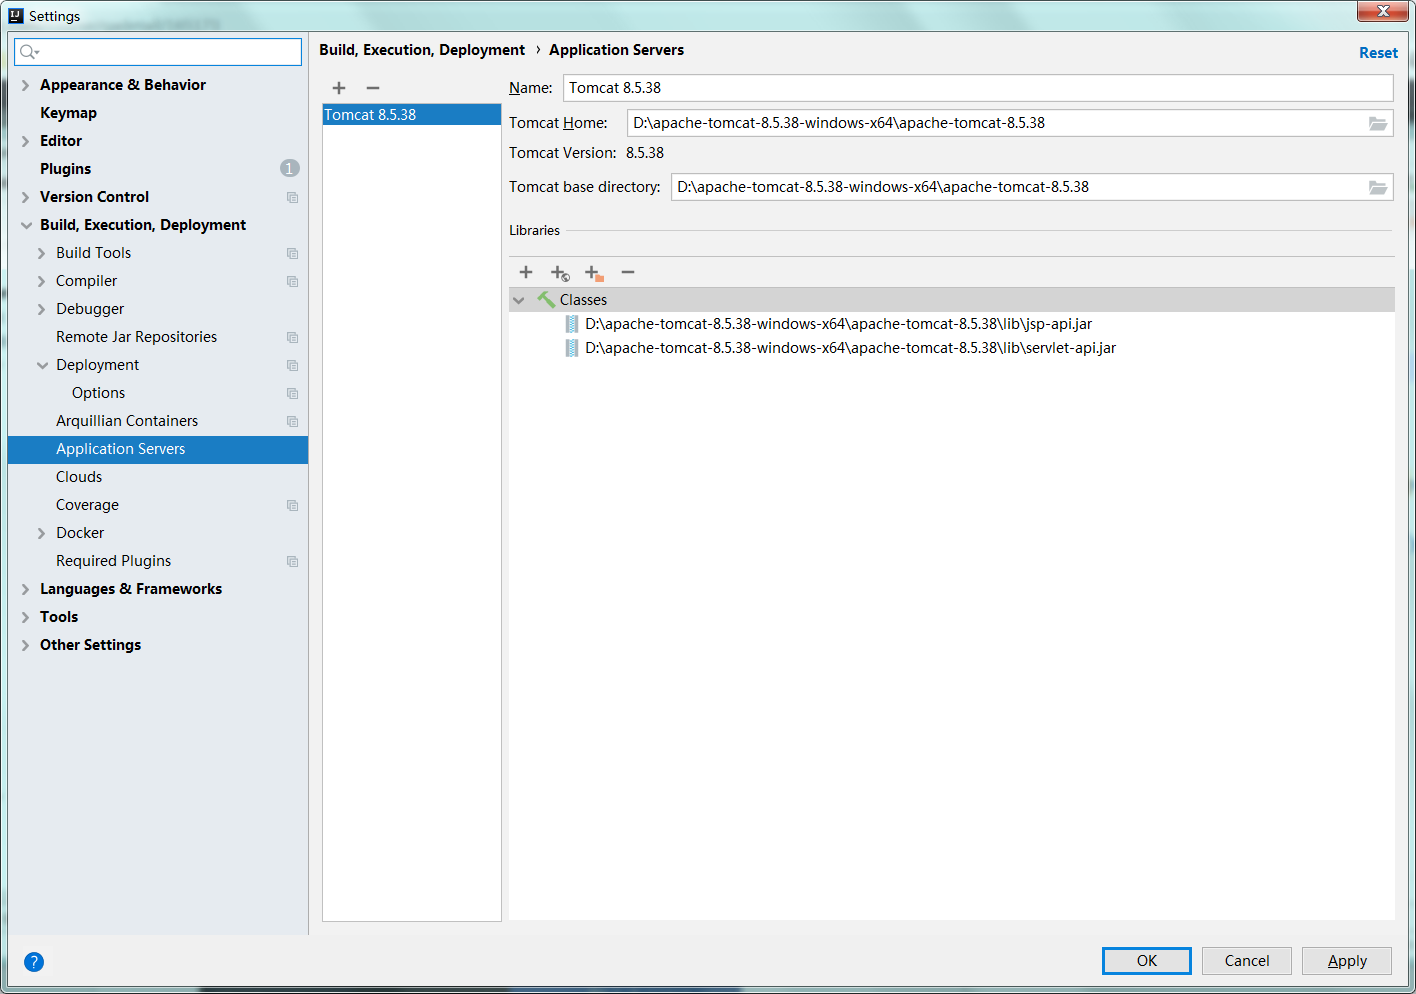
Task: Expand Other Settings section
Action: (26, 645)
